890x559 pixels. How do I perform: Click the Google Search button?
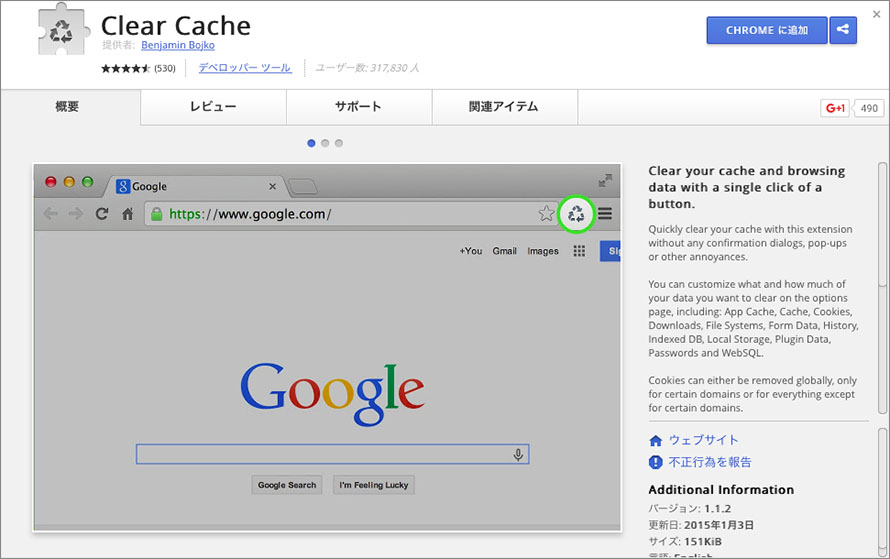[x=287, y=485]
